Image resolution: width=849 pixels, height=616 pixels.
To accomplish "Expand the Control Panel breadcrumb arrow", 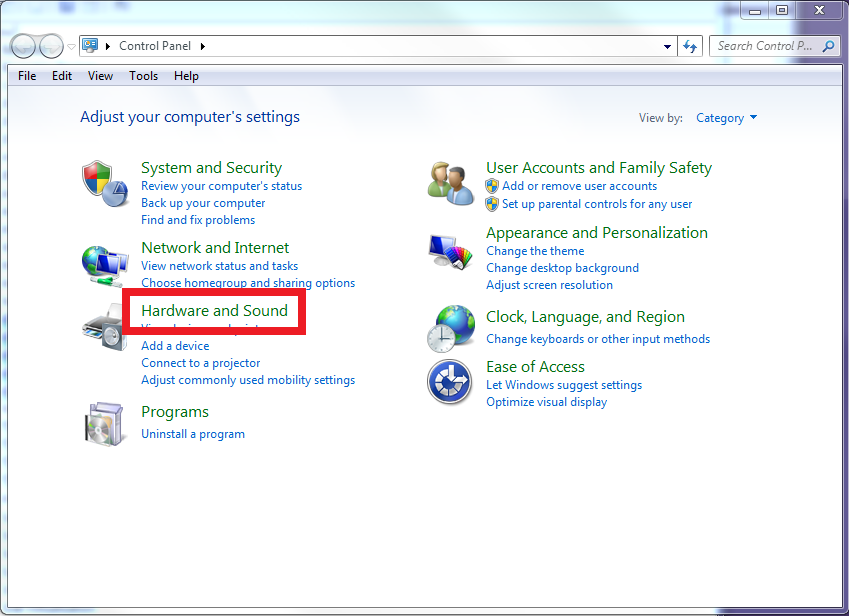I will tap(203, 46).
